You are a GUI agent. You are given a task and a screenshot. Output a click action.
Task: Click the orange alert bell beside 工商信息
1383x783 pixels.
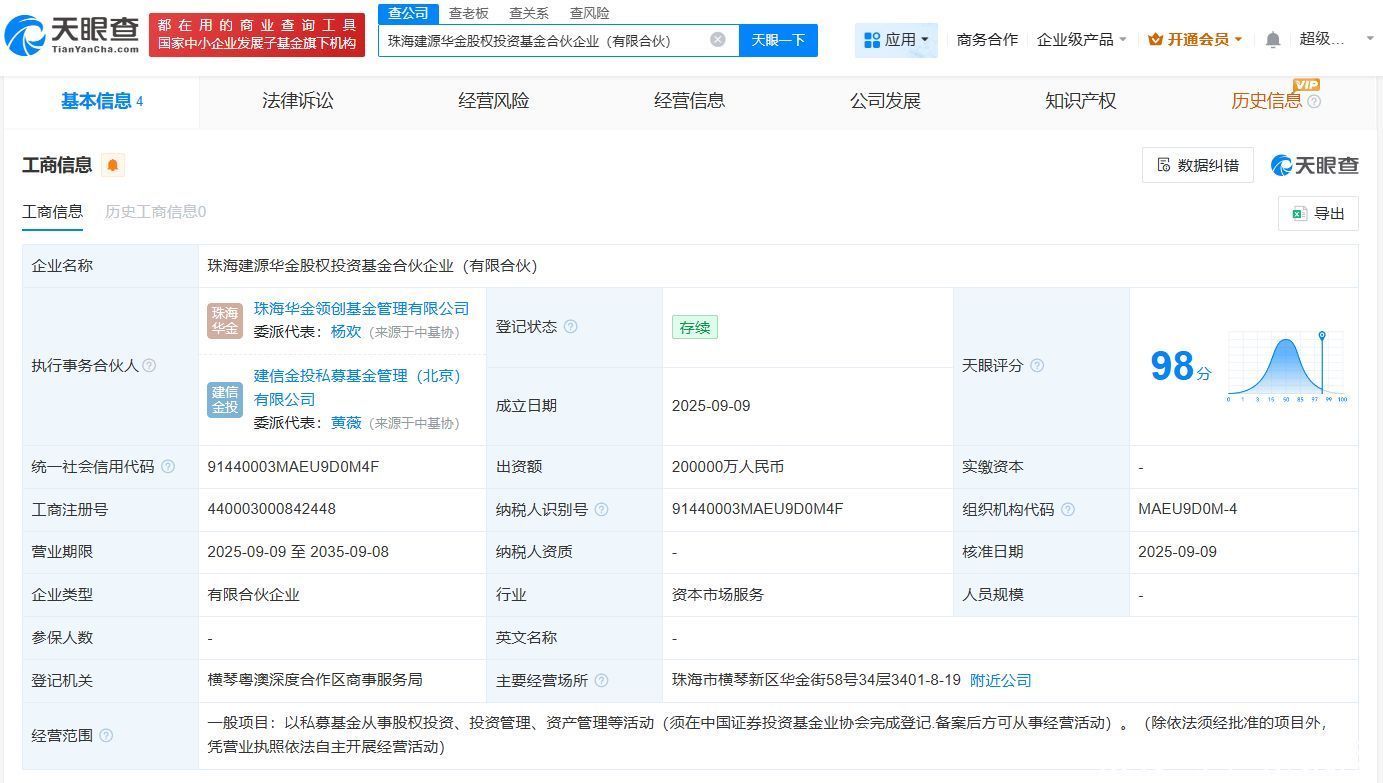[x=113, y=165]
